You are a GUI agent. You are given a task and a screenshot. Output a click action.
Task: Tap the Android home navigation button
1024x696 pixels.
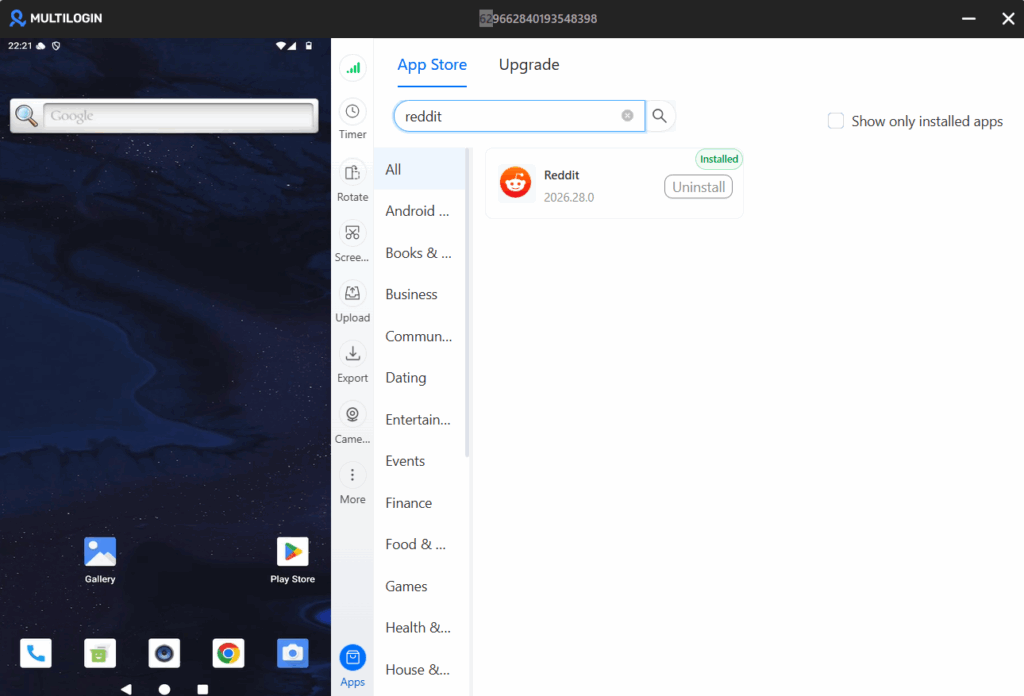[x=165, y=689]
